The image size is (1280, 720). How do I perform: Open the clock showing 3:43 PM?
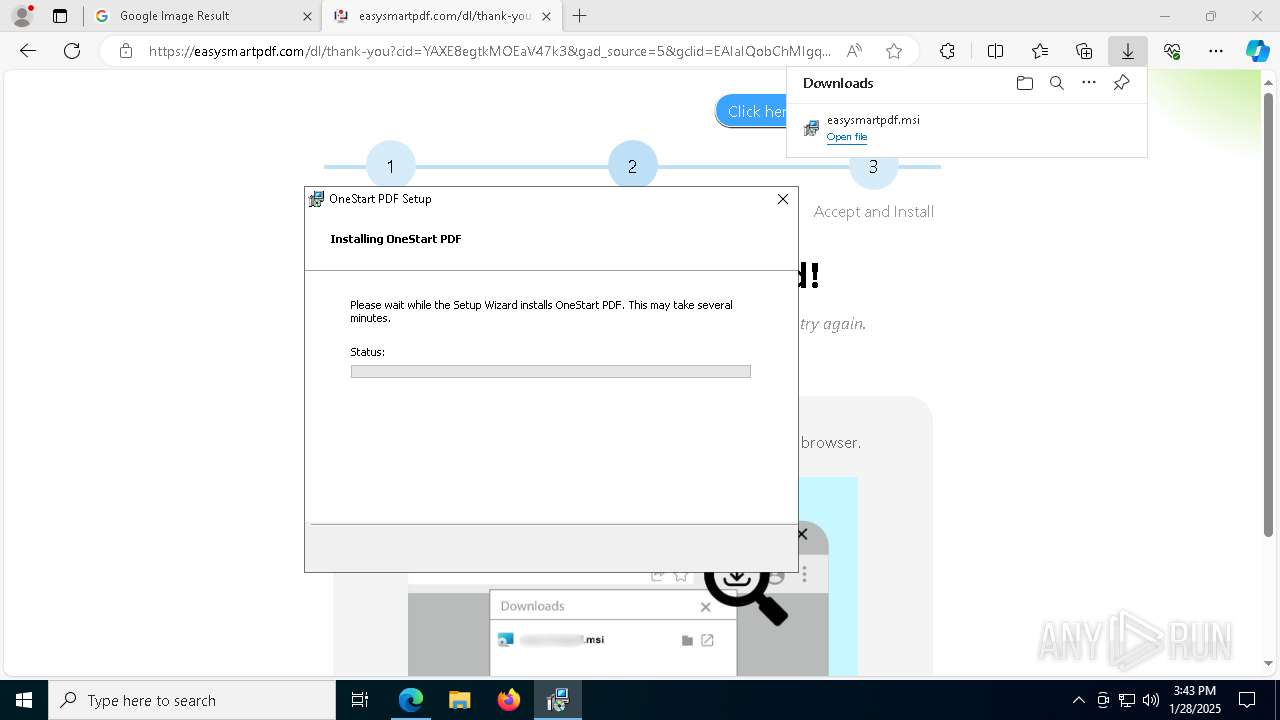click(1194, 700)
